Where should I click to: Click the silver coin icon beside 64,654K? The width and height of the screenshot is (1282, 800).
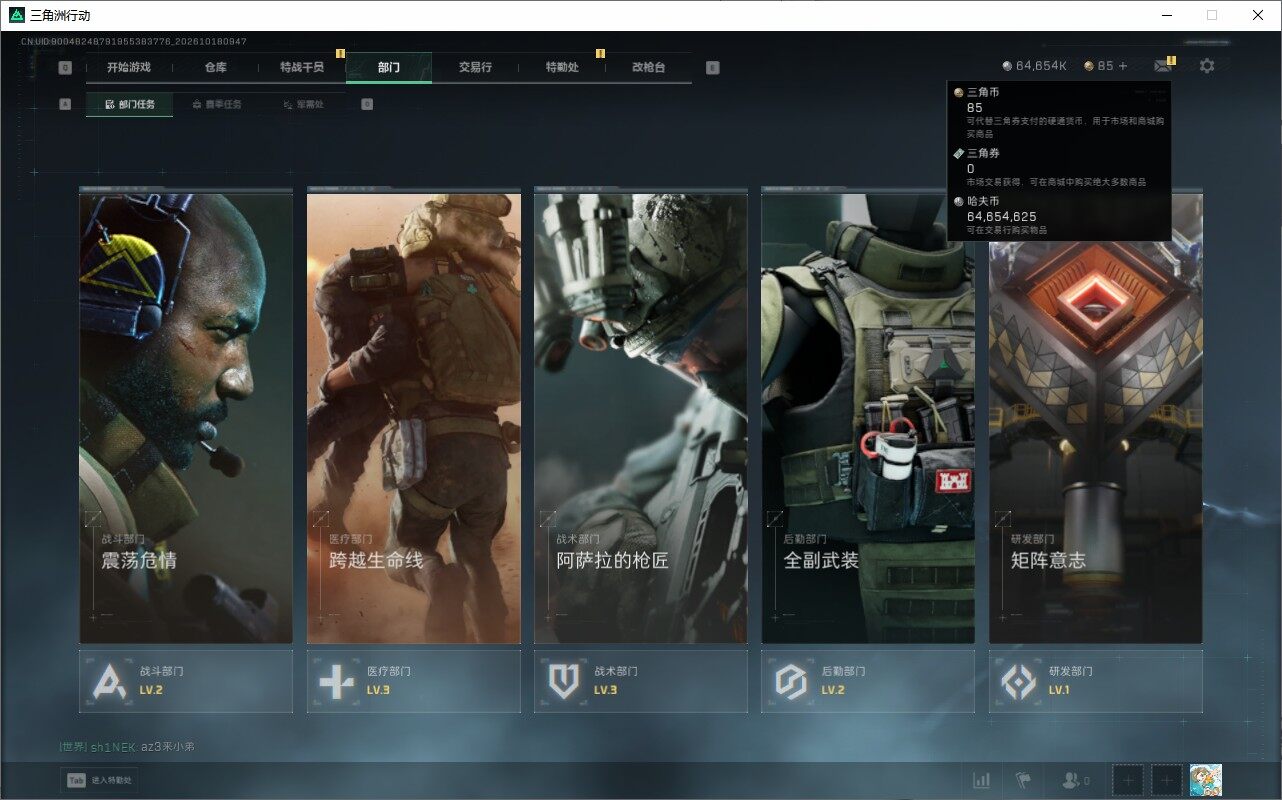1007,66
